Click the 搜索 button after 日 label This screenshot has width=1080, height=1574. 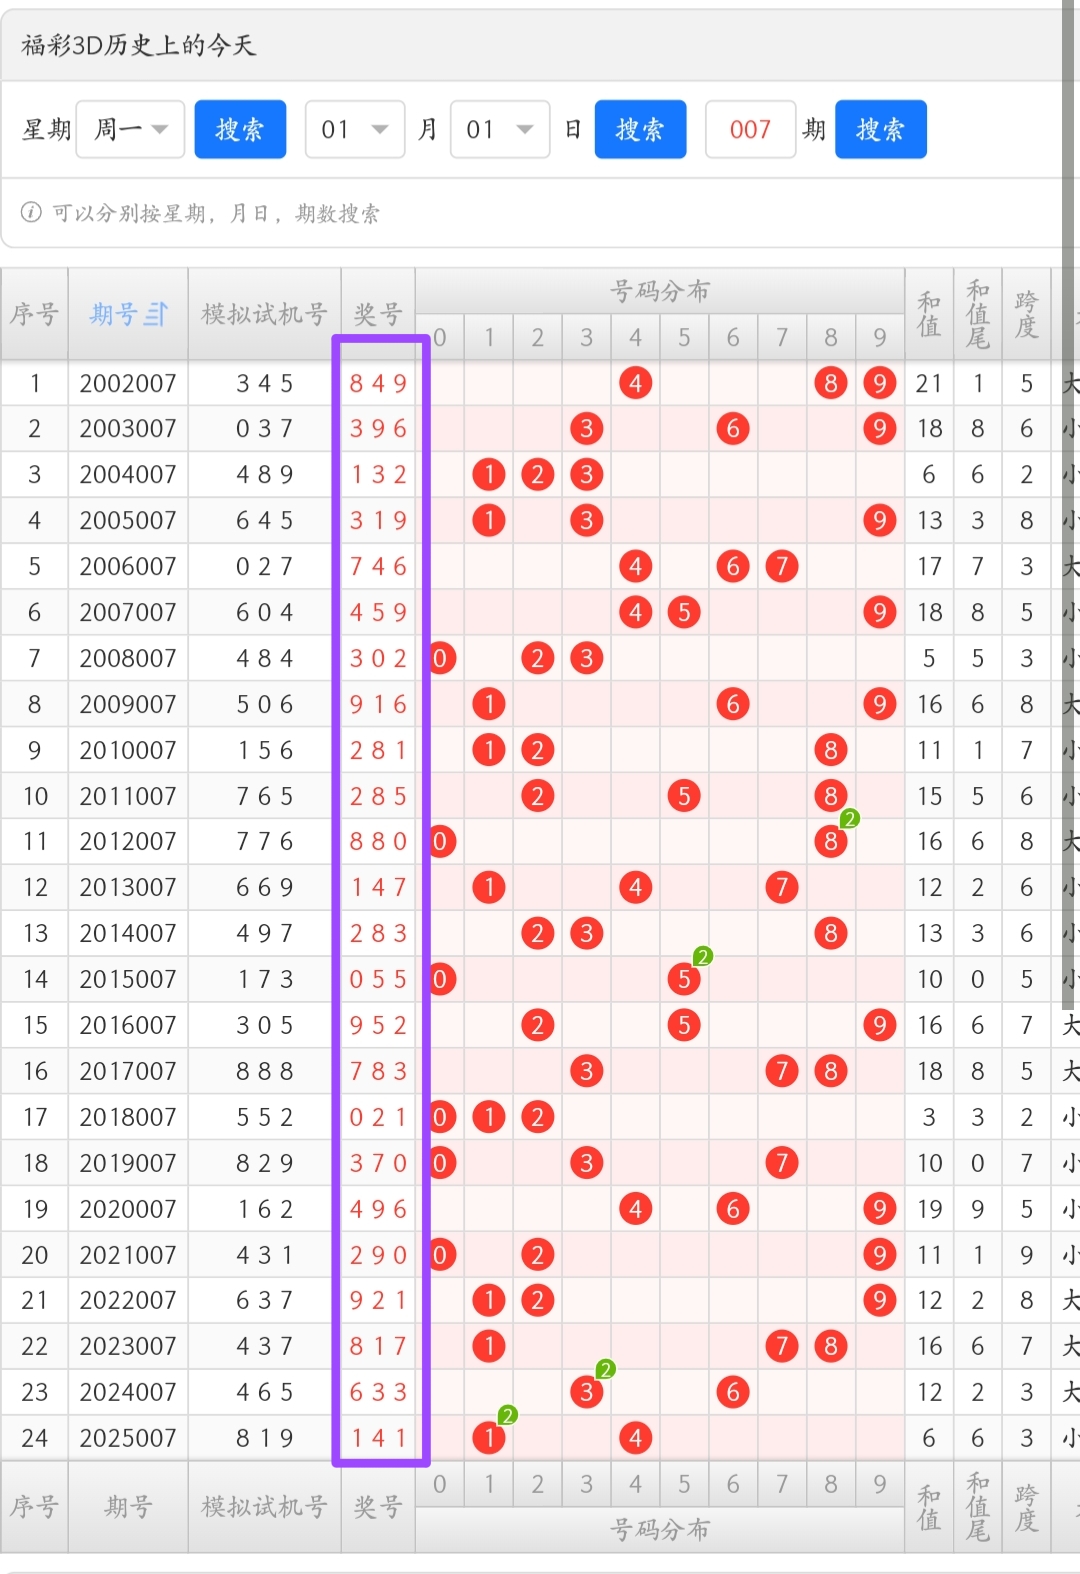tap(640, 129)
